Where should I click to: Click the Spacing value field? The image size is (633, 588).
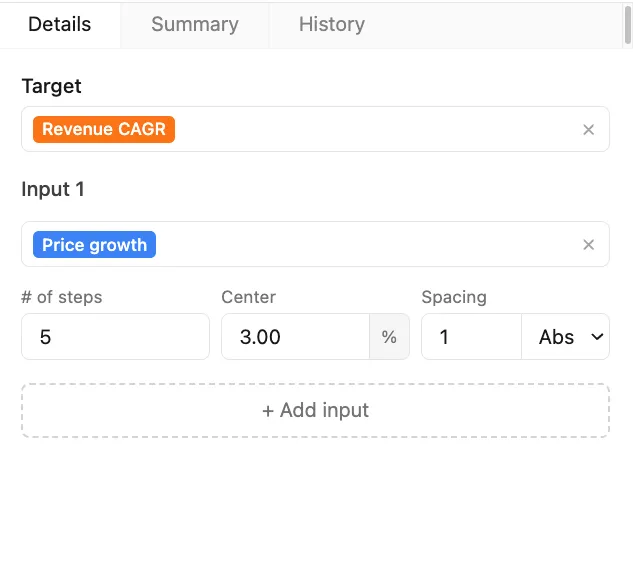coord(472,337)
